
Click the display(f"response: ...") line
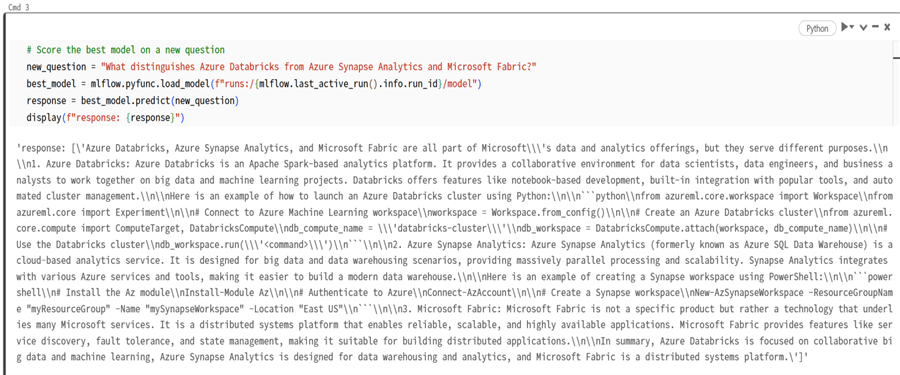(x=104, y=118)
